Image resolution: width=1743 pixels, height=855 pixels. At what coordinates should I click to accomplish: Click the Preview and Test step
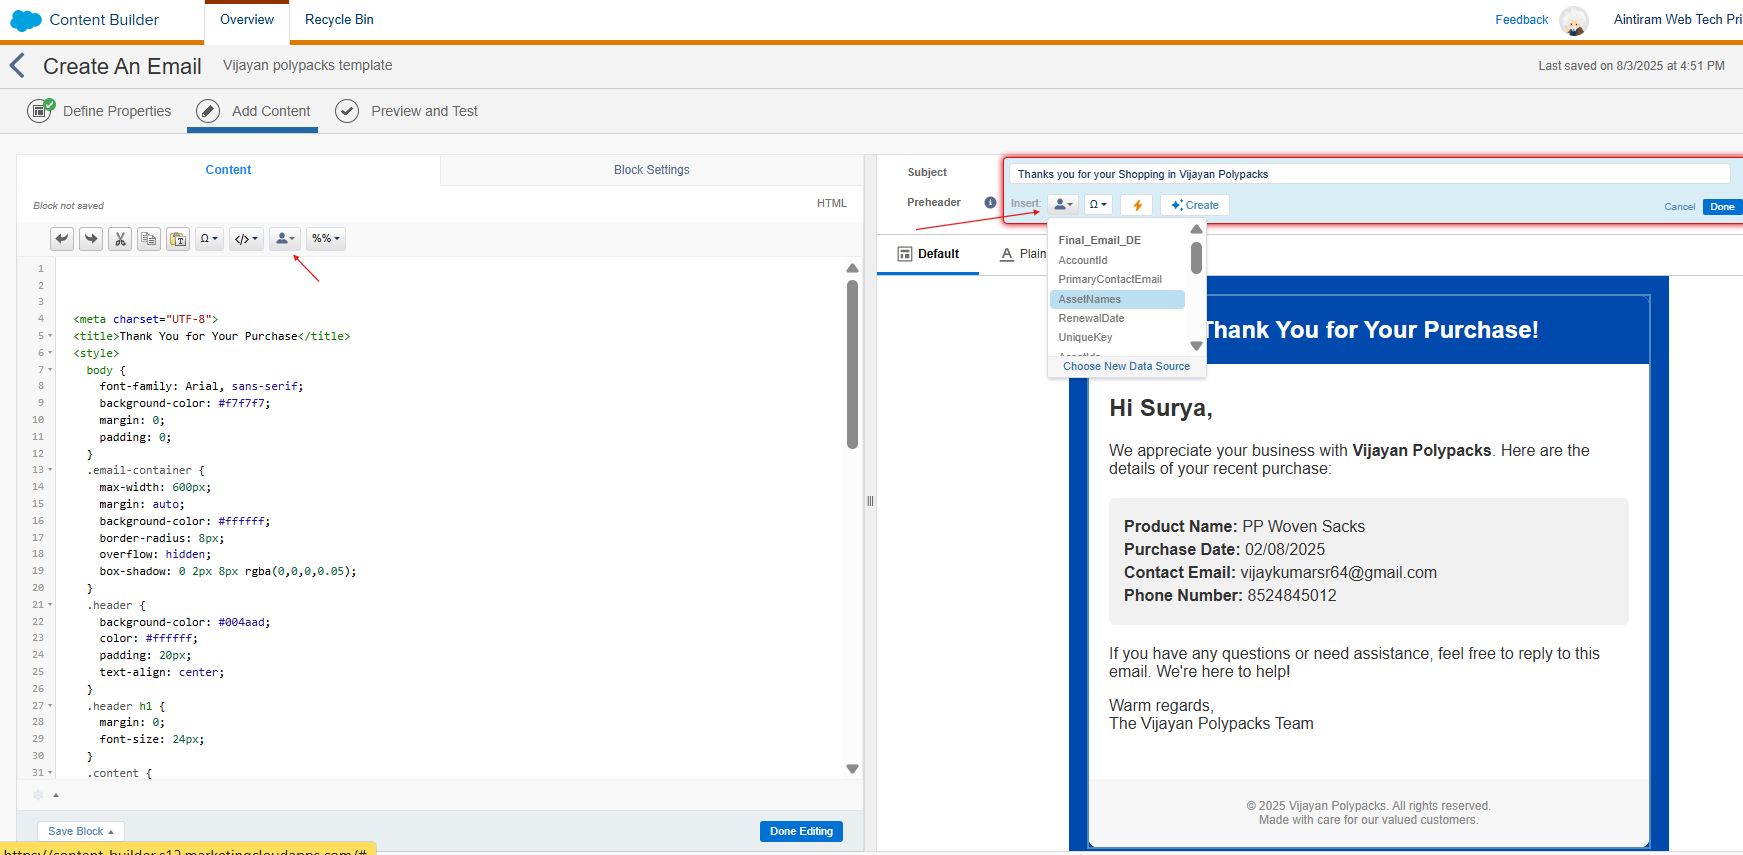(423, 111)
